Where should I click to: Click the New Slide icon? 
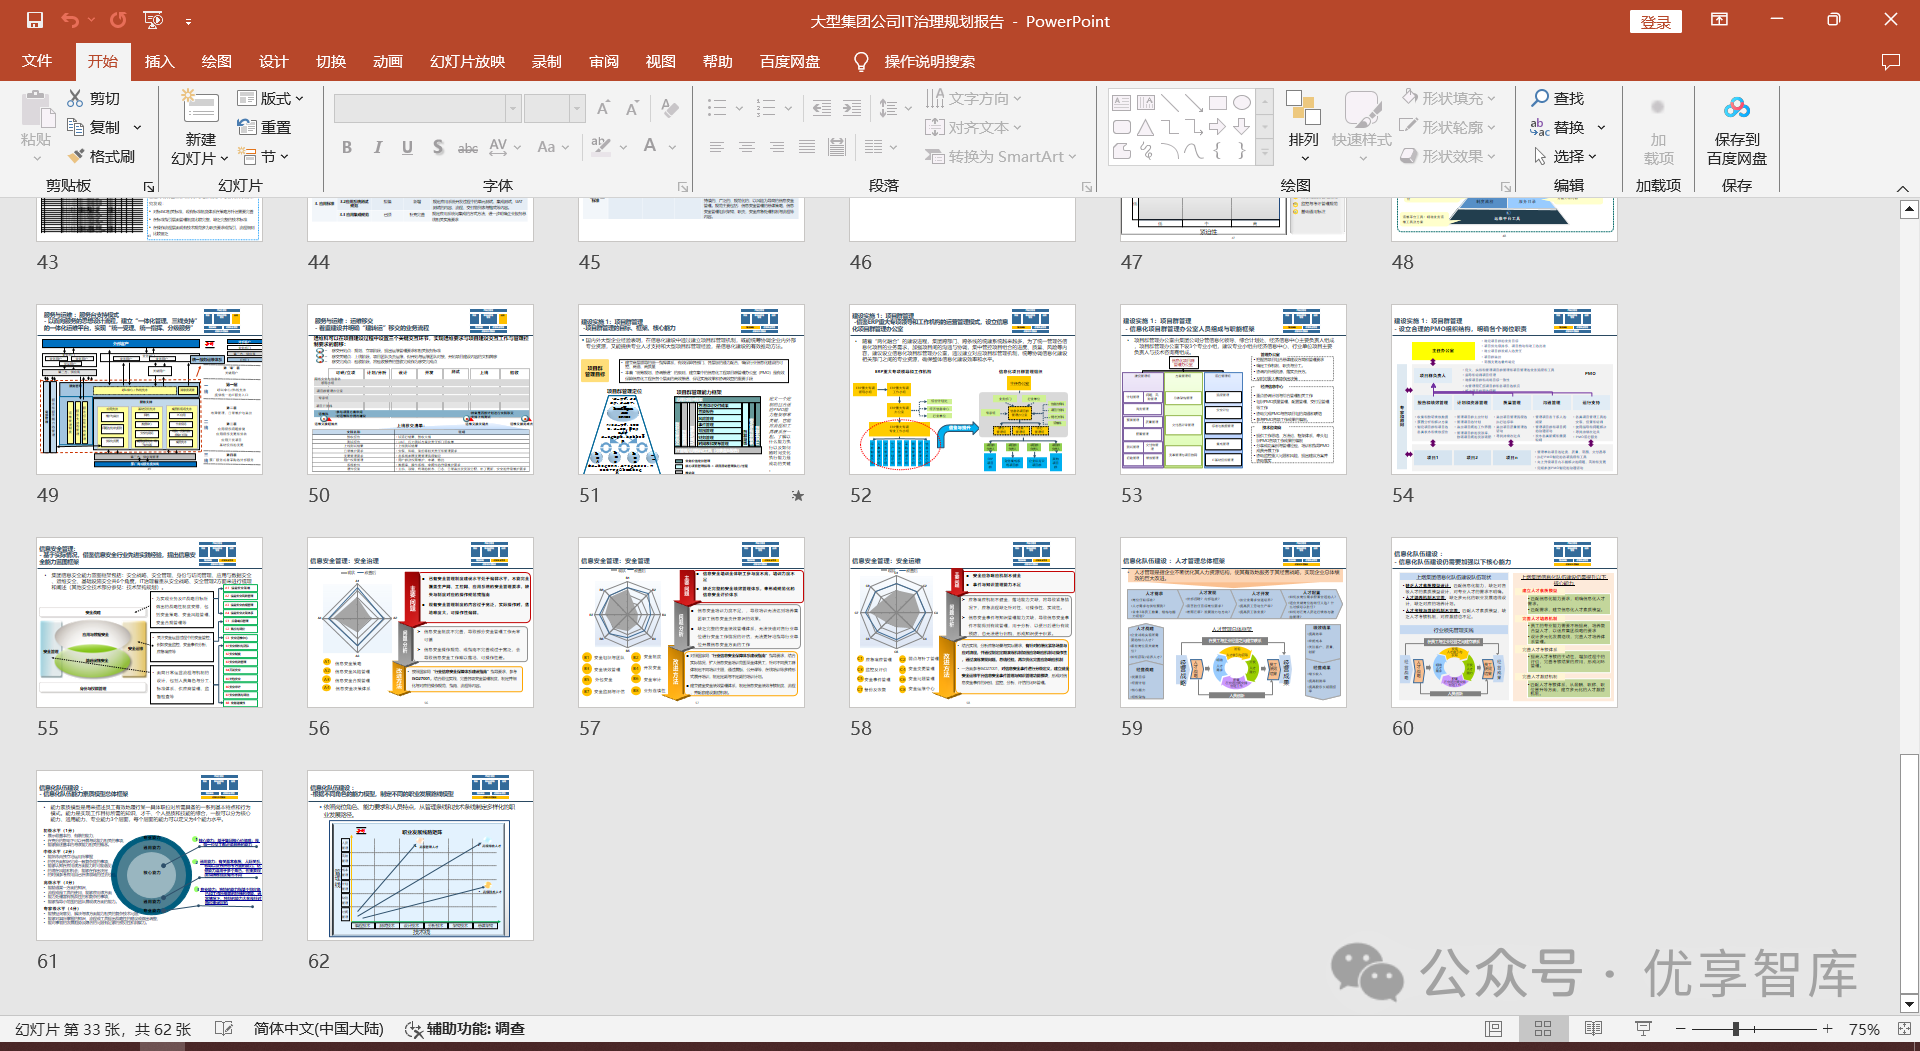200,109
